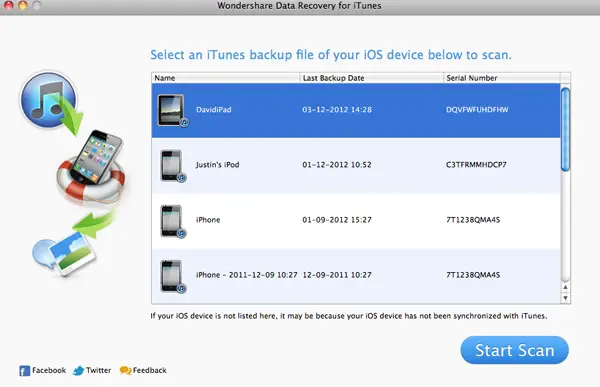Click the blue vertical scrollbar thumb
600x387 pixels.
pyautogui.click(x=565, y=129)
